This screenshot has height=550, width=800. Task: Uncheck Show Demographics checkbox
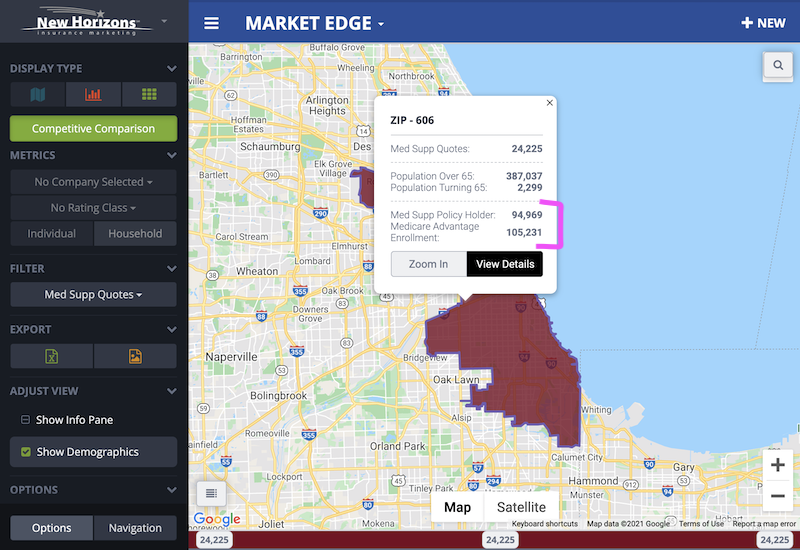(x=26, y=452)
